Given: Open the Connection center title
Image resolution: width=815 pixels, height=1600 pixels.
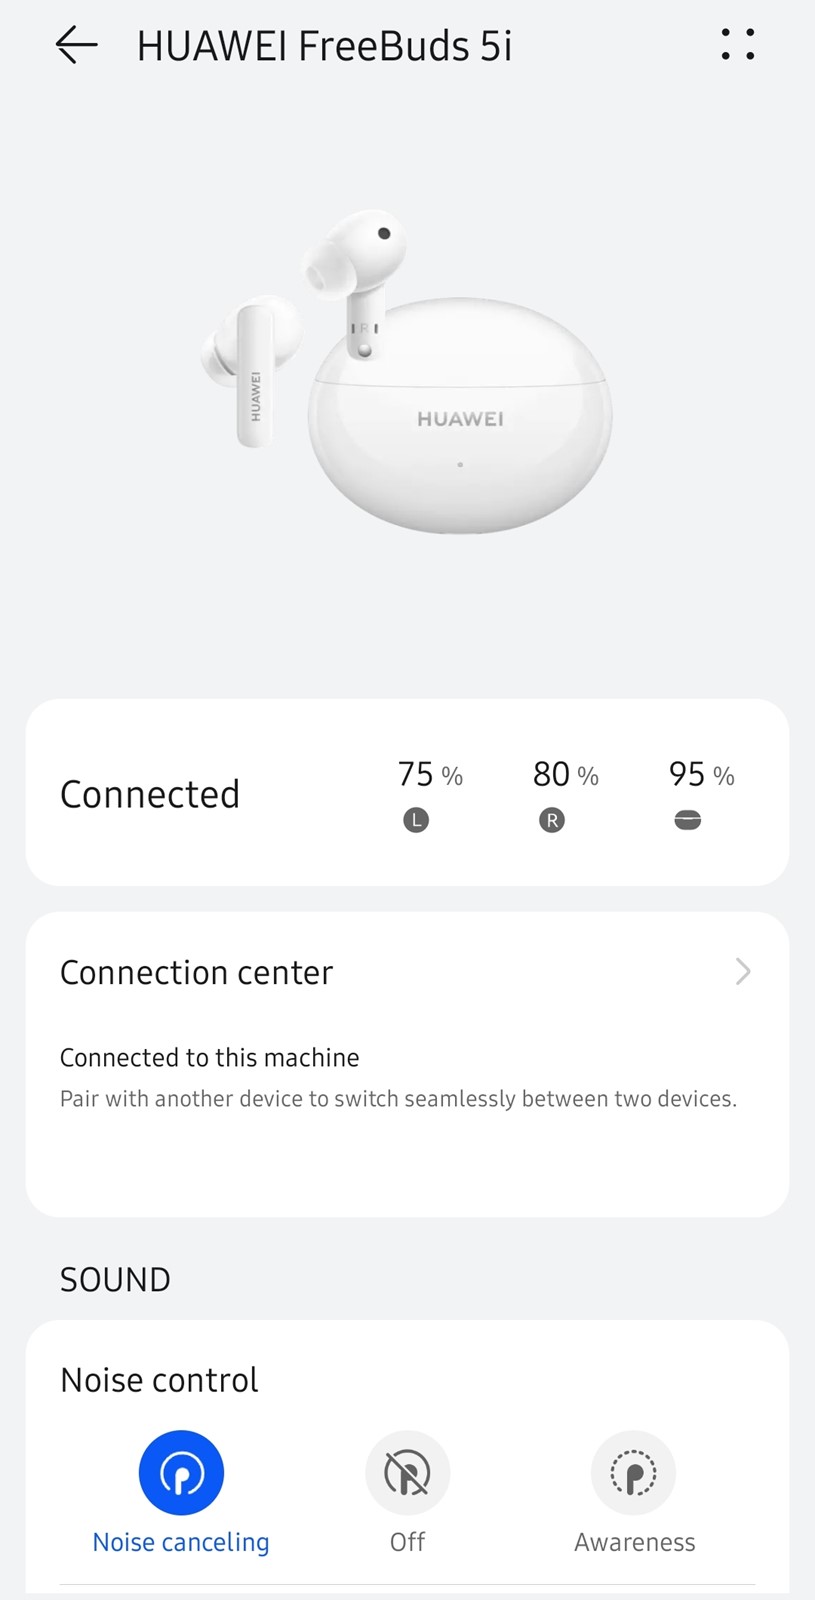Looking at the screenshot, I should 197,973.
